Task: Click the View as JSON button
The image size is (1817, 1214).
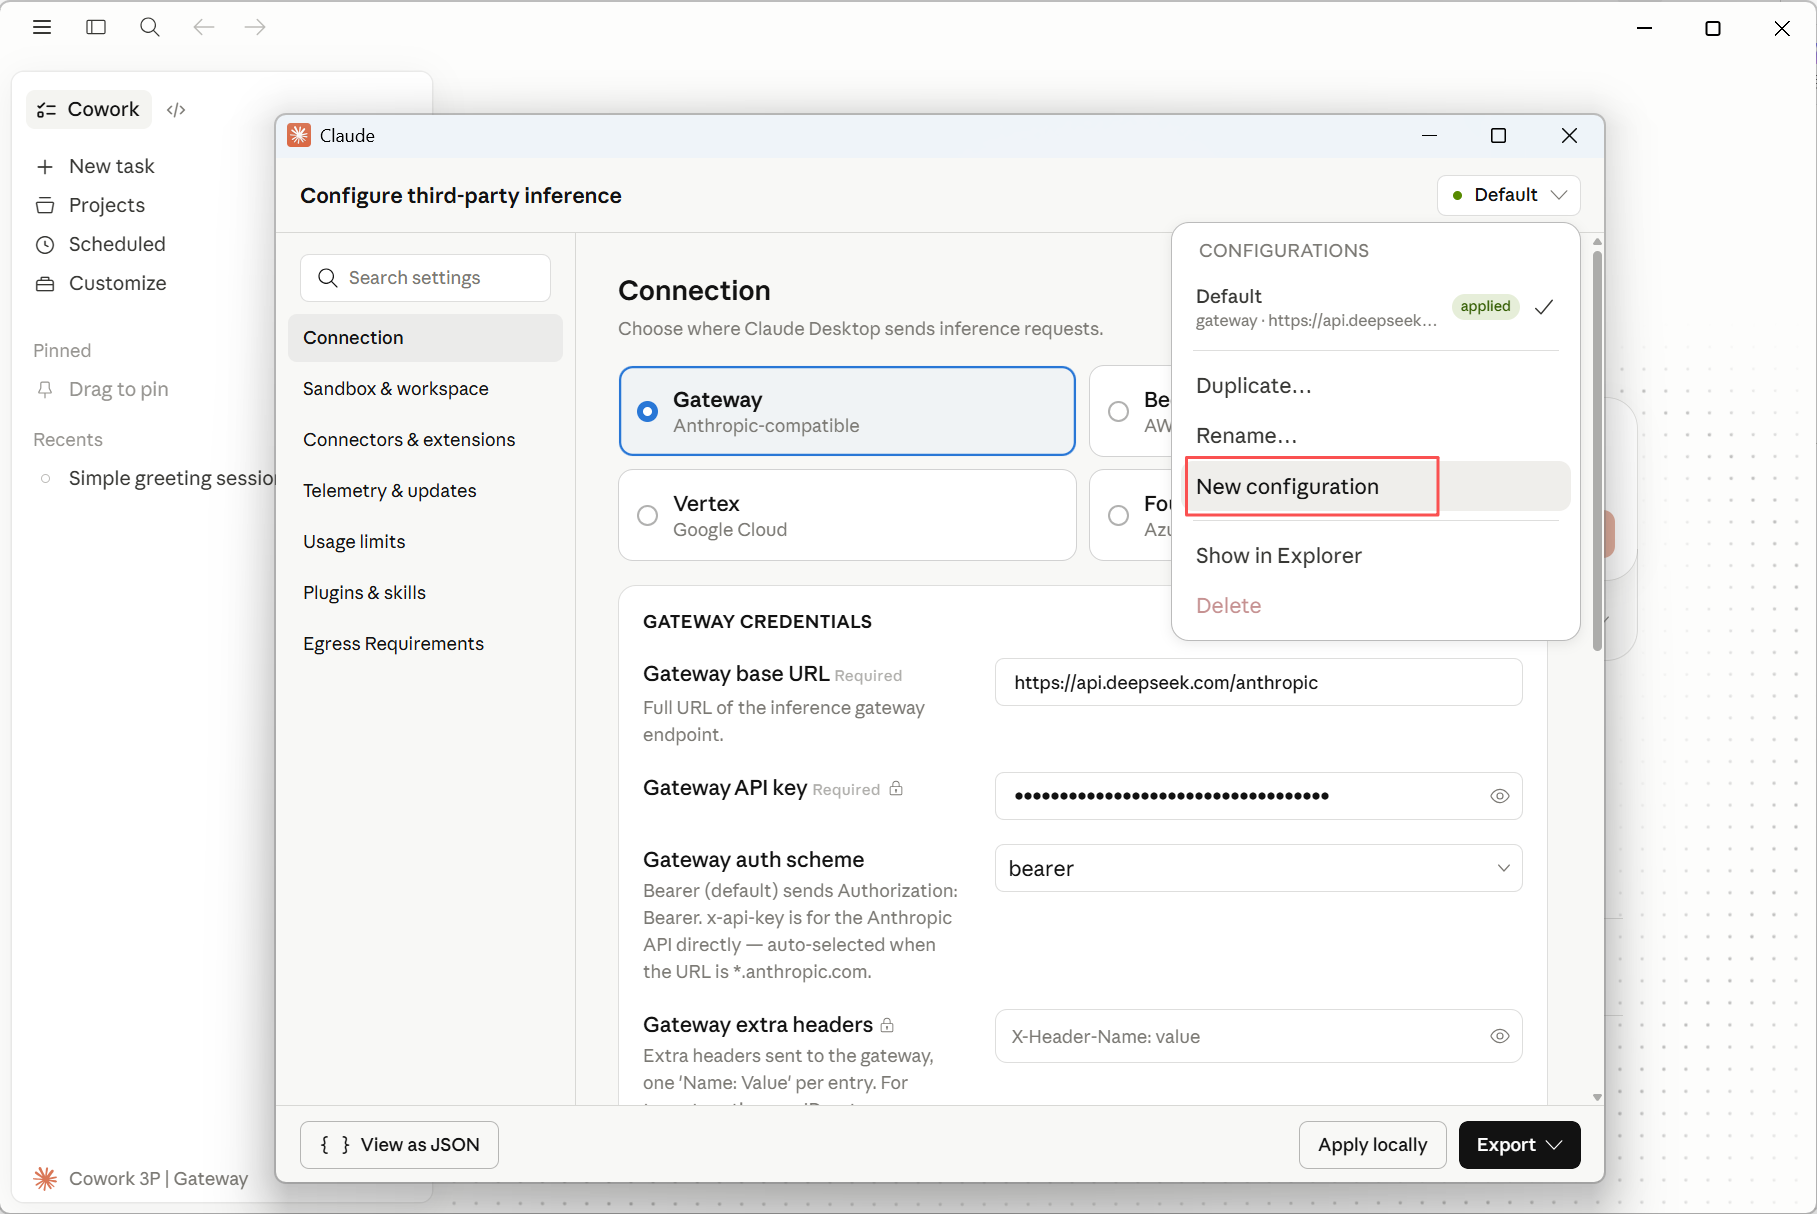Action: click(399, 1145)
